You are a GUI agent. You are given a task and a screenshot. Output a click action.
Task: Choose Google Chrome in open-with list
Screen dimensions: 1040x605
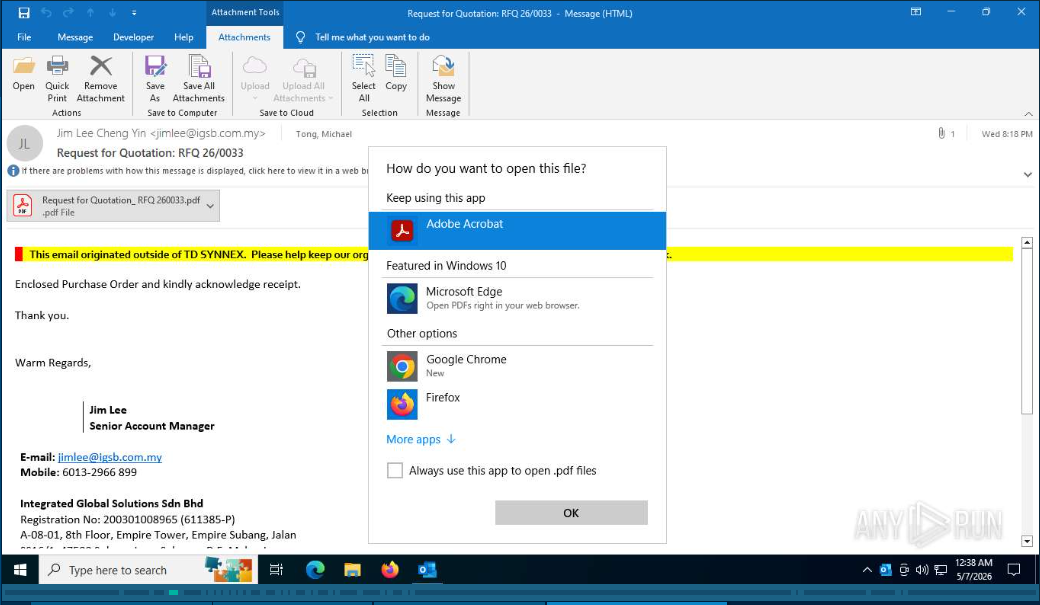coord(517,366)
